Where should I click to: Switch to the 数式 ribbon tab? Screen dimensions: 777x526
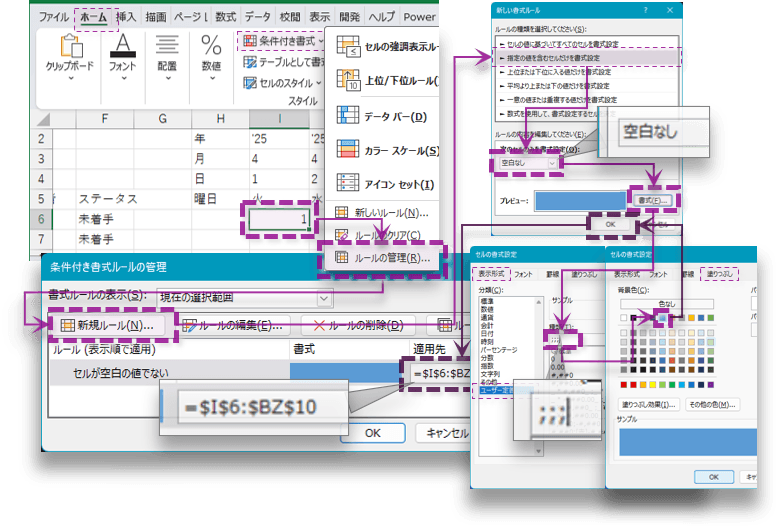coord(225,17)
